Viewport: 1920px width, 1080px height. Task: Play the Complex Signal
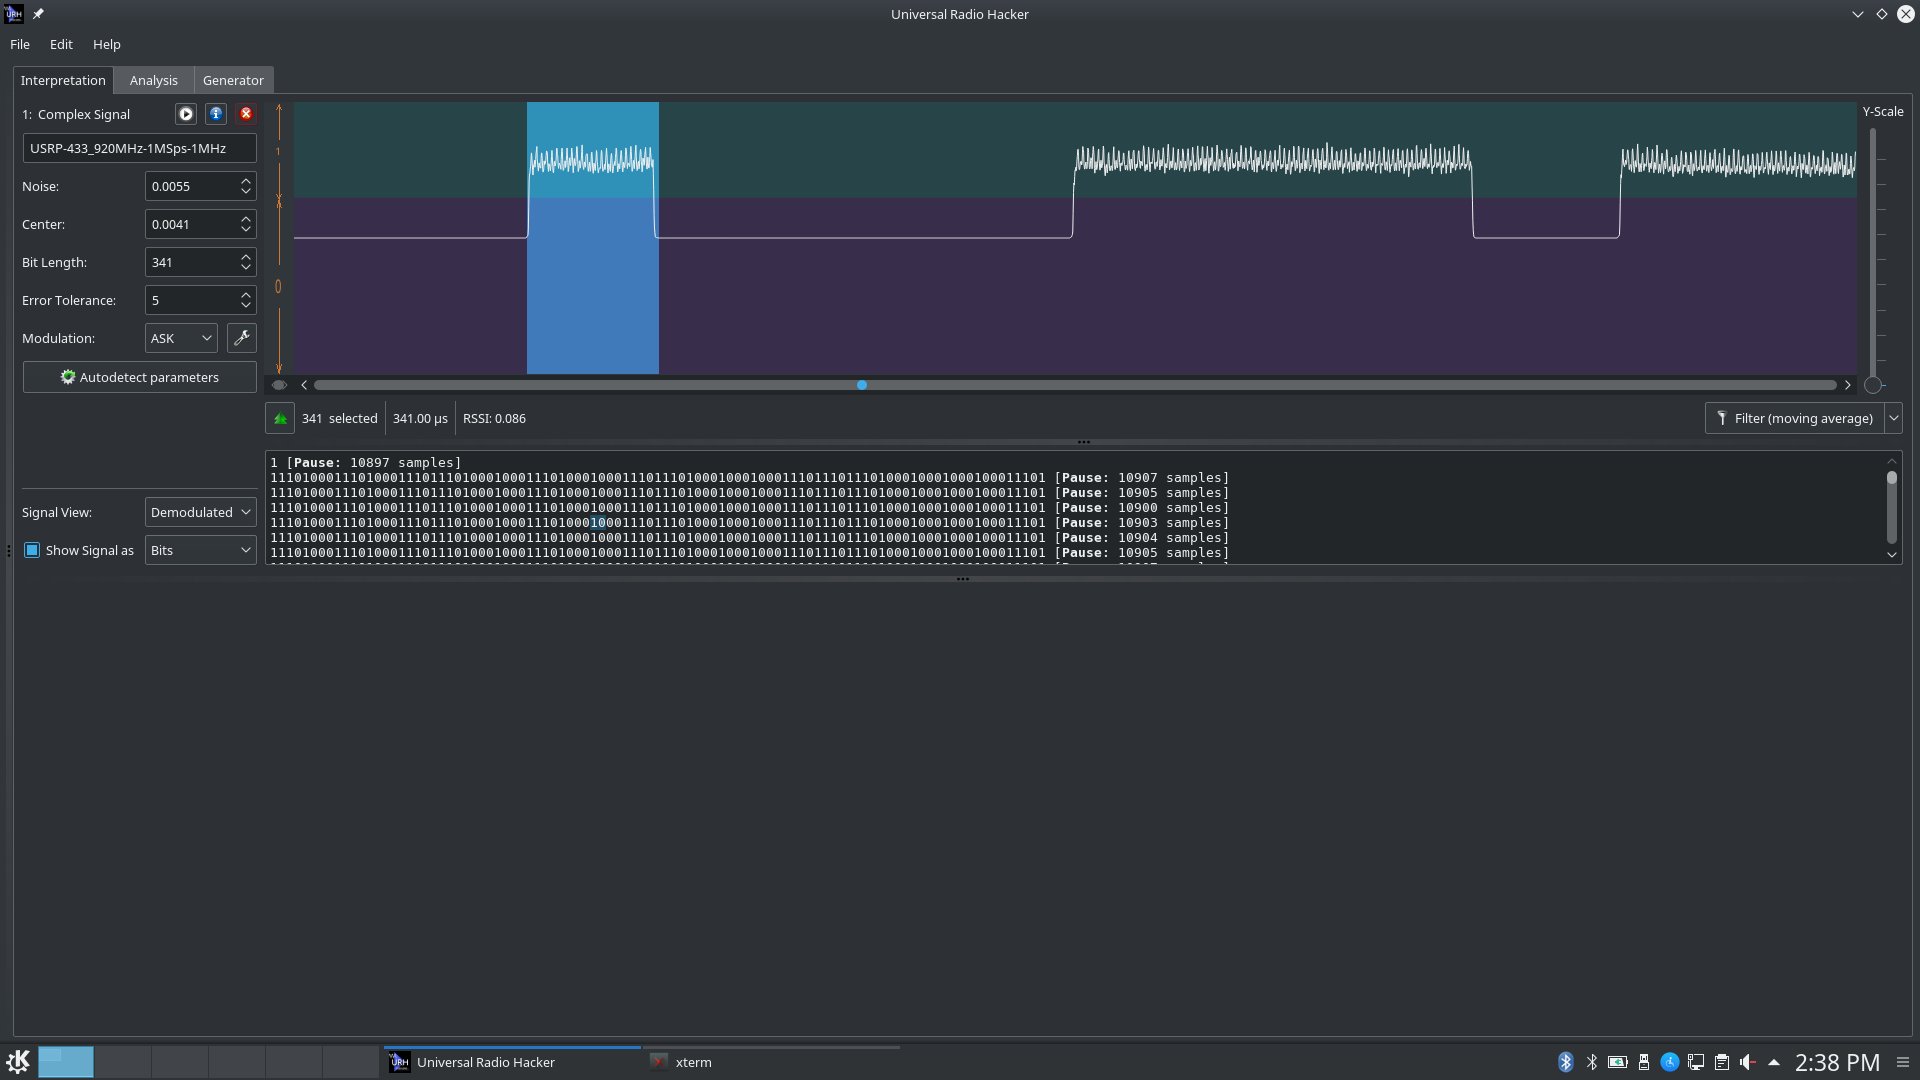[186, 114]
